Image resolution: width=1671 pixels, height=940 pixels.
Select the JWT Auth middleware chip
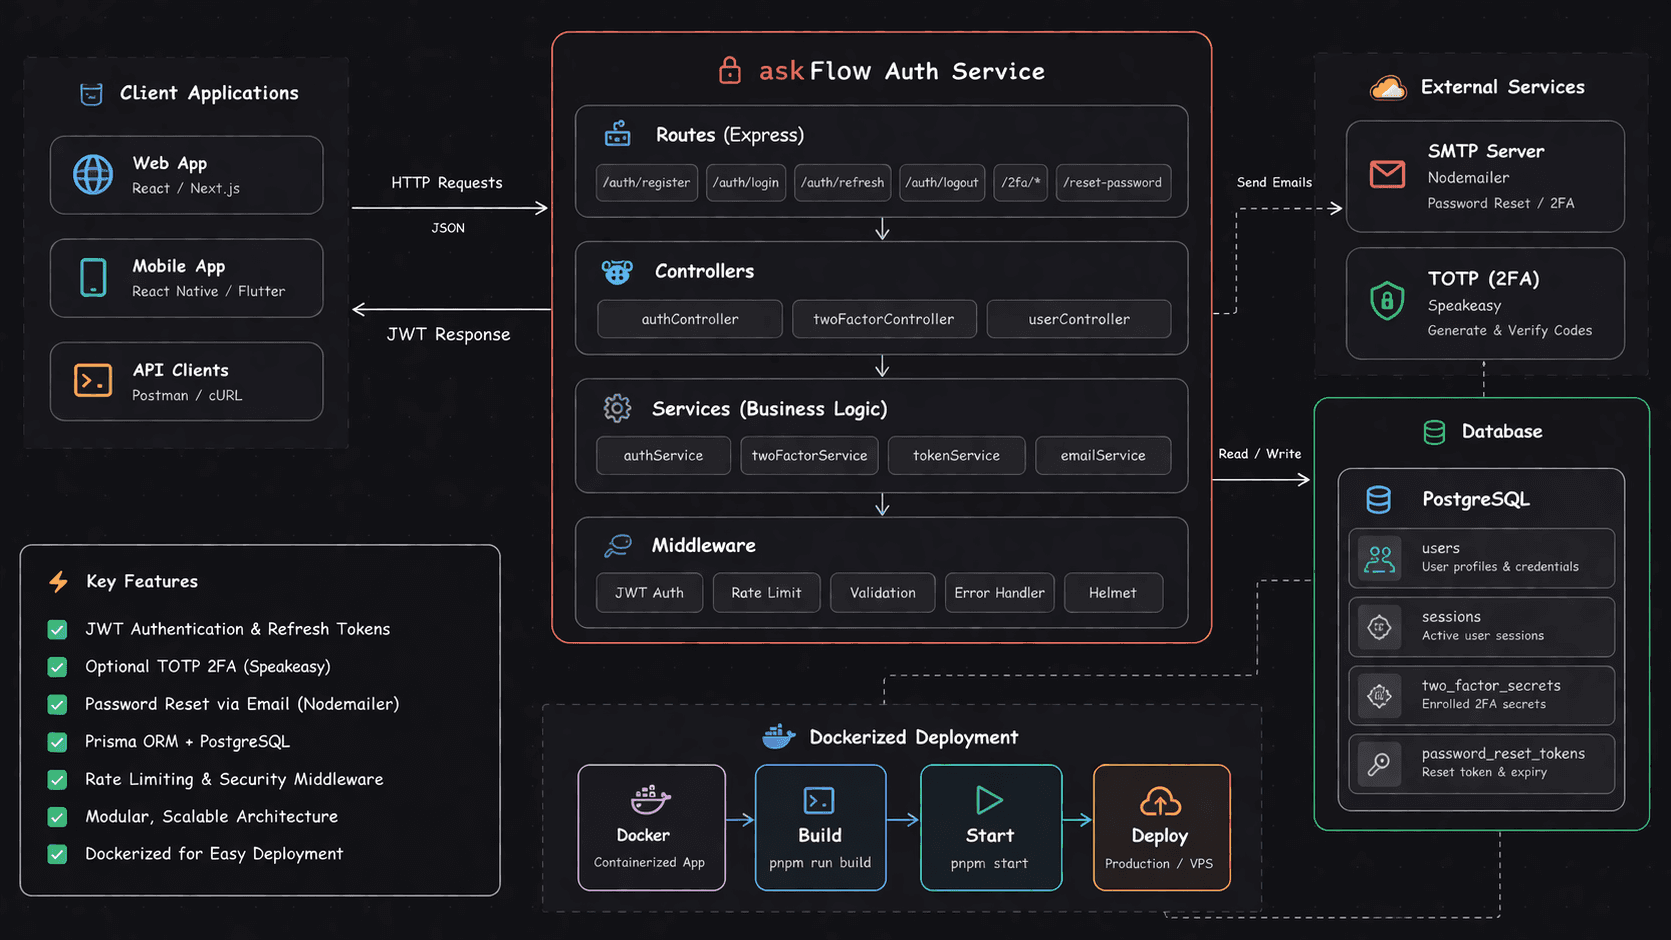[650, 593]
